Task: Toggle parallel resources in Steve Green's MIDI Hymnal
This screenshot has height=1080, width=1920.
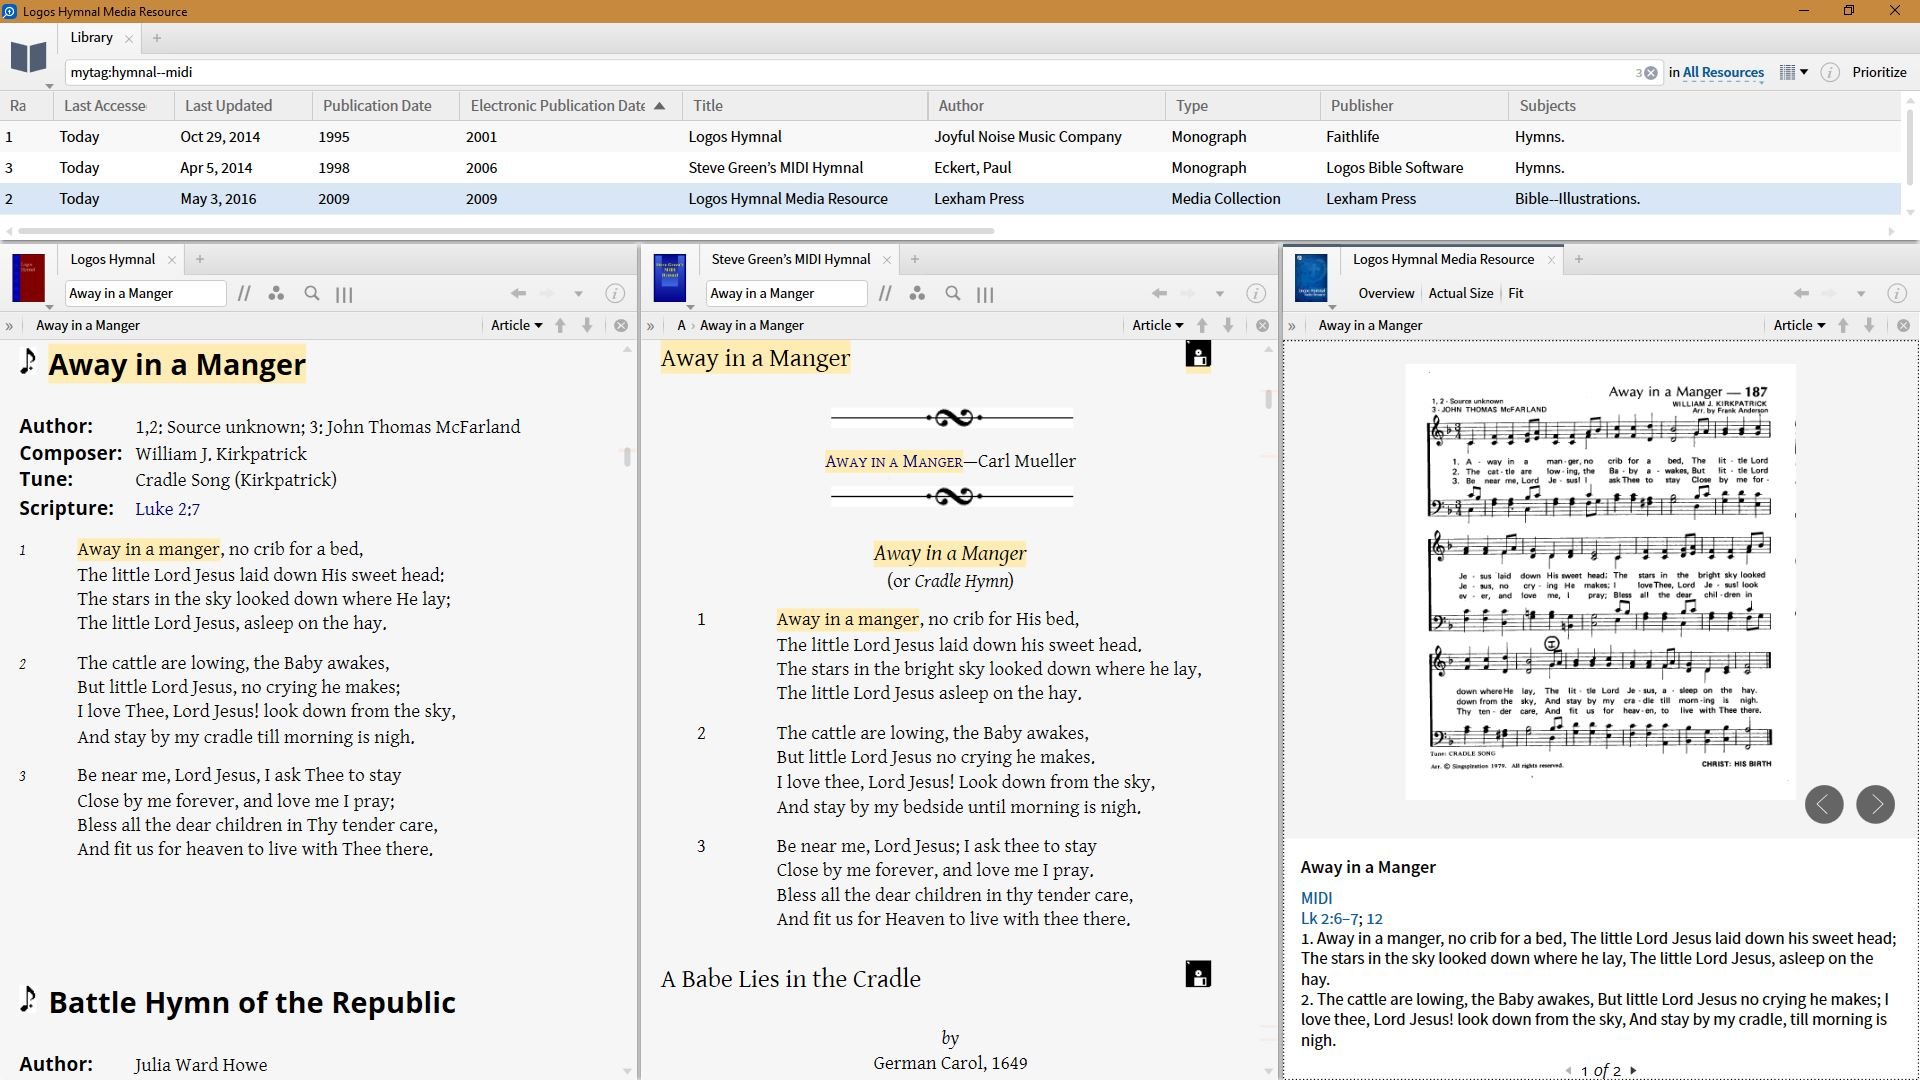Action: coord(885,294)
